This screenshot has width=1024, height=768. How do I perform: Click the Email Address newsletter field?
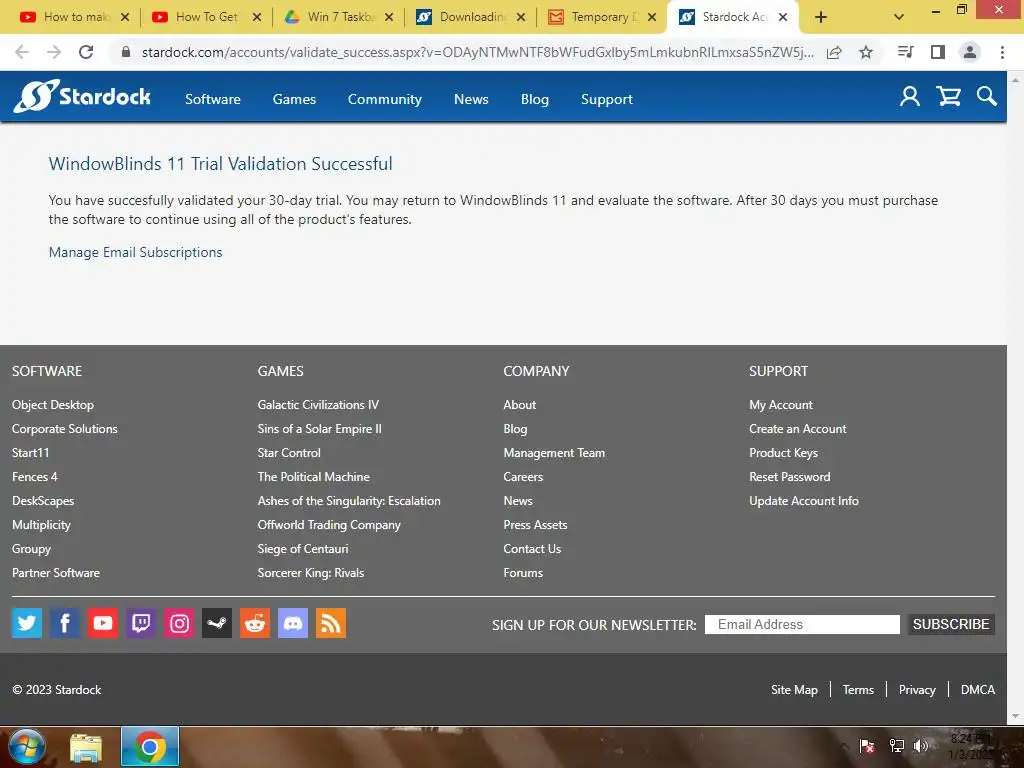802,624
